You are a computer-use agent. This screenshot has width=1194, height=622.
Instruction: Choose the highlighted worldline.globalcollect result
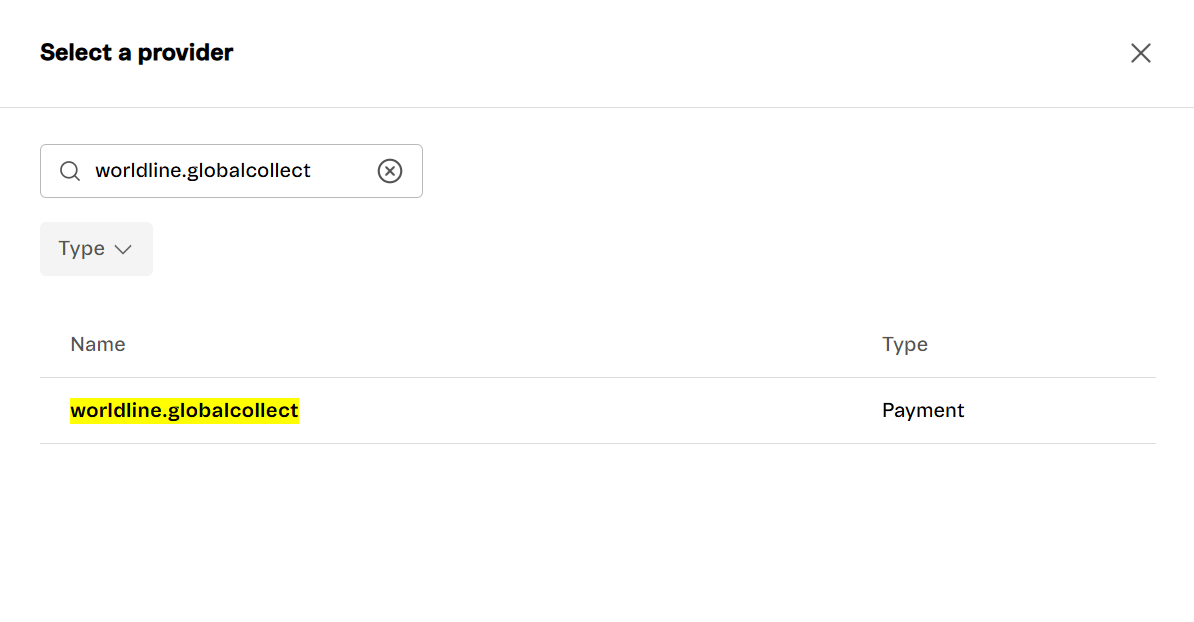coord(184,410)
